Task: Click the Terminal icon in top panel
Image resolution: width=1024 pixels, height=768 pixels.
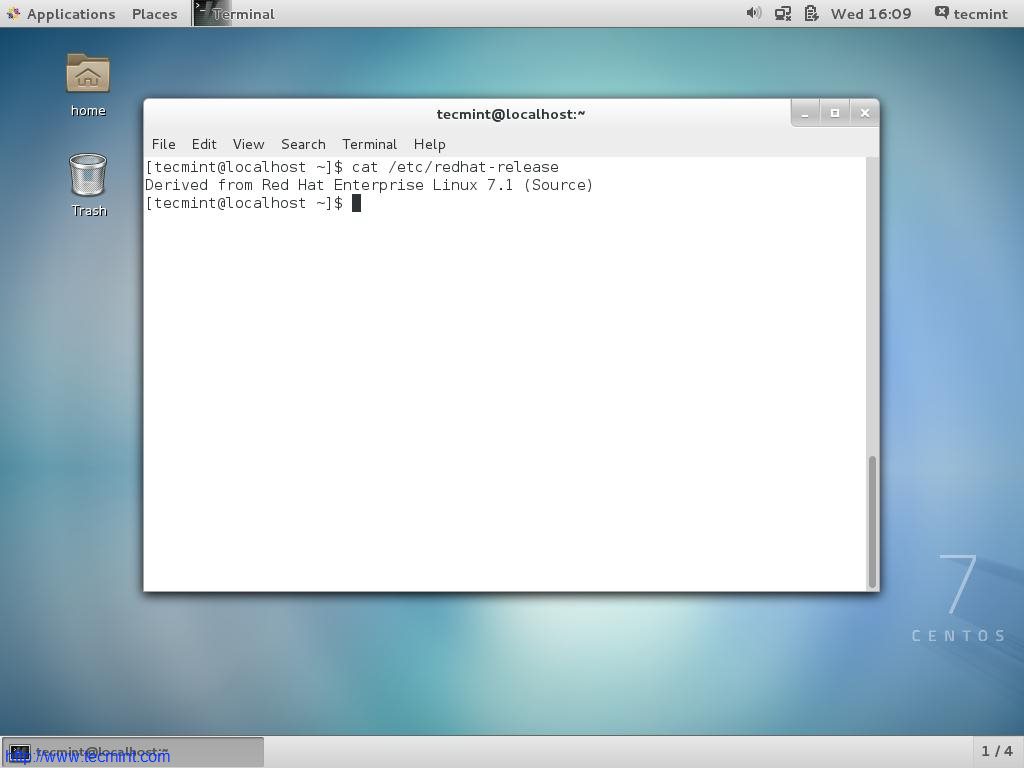Action: (x=204, y=13)
